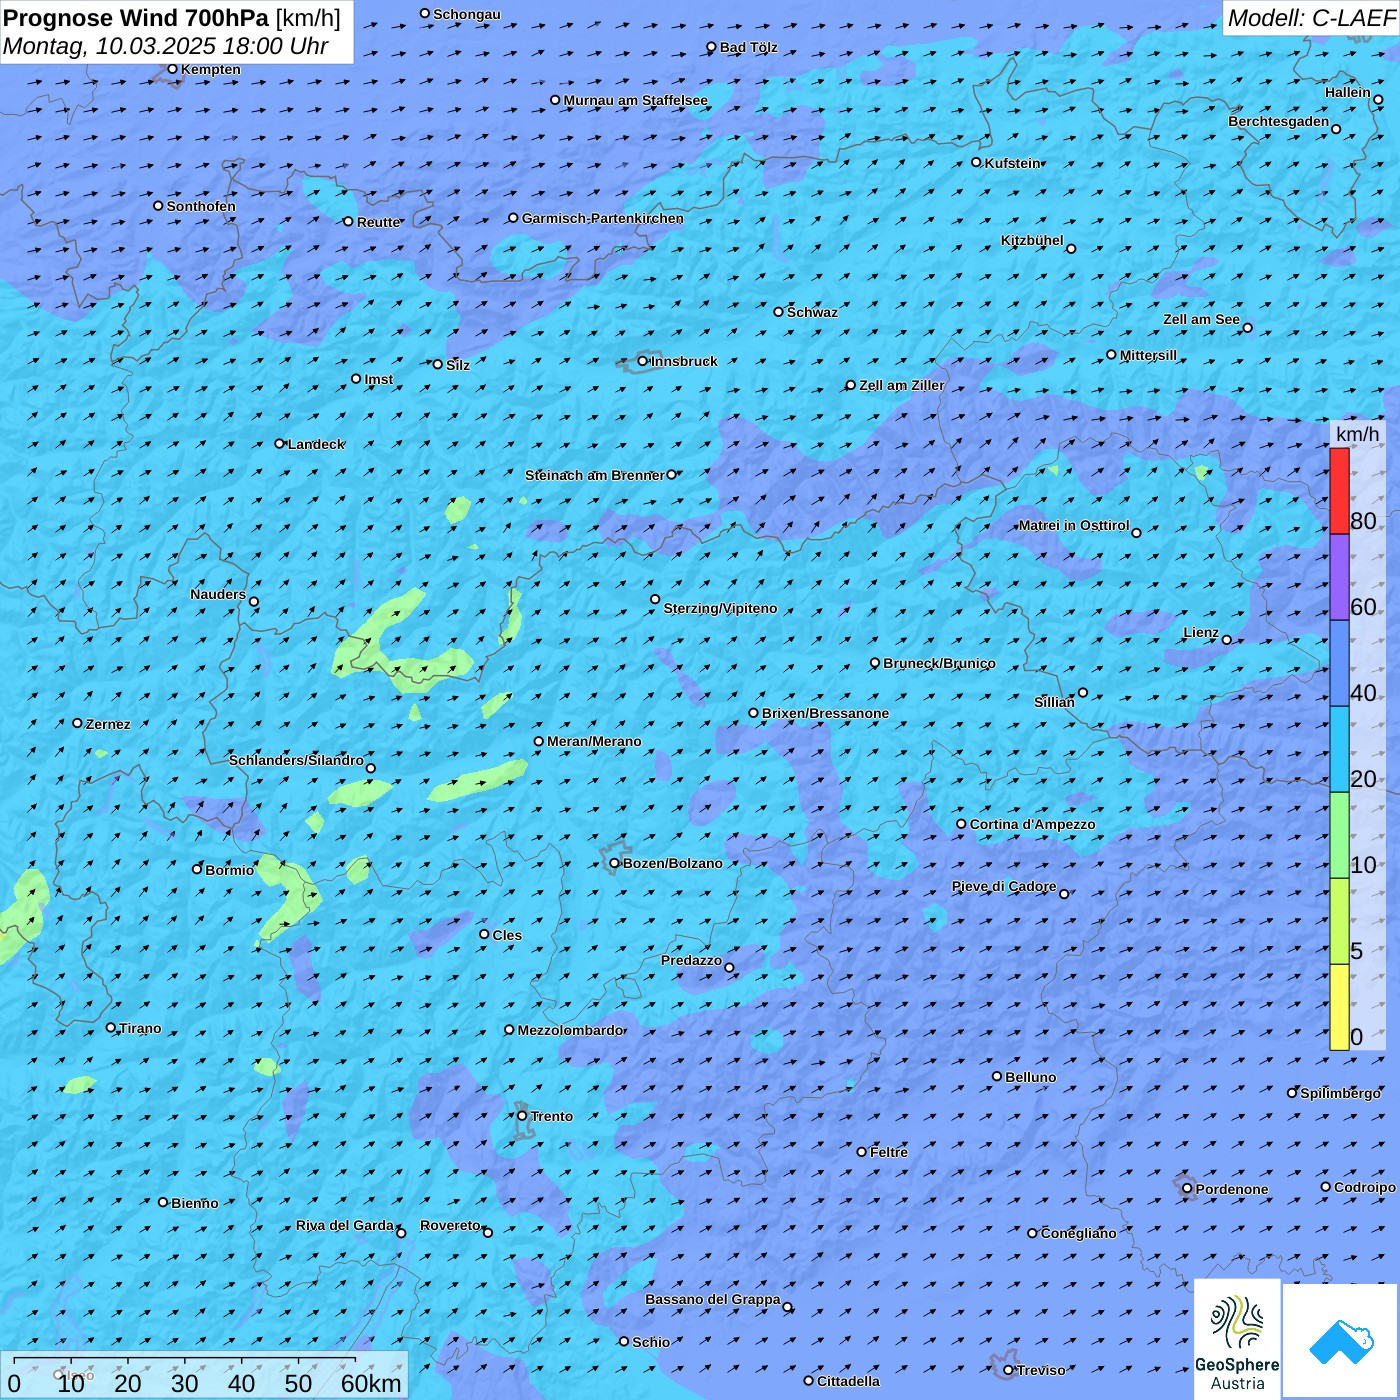Click the Hallein location dot
Viewport: 1400px width, 1400px height.
1378,99
